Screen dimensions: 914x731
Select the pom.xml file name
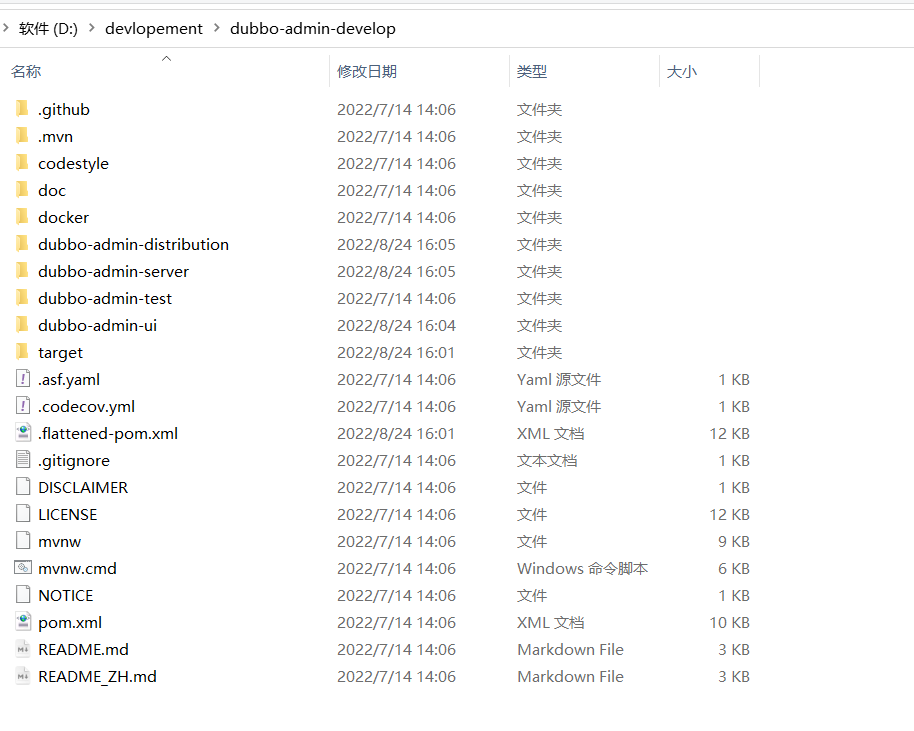[x=70, y=623]
